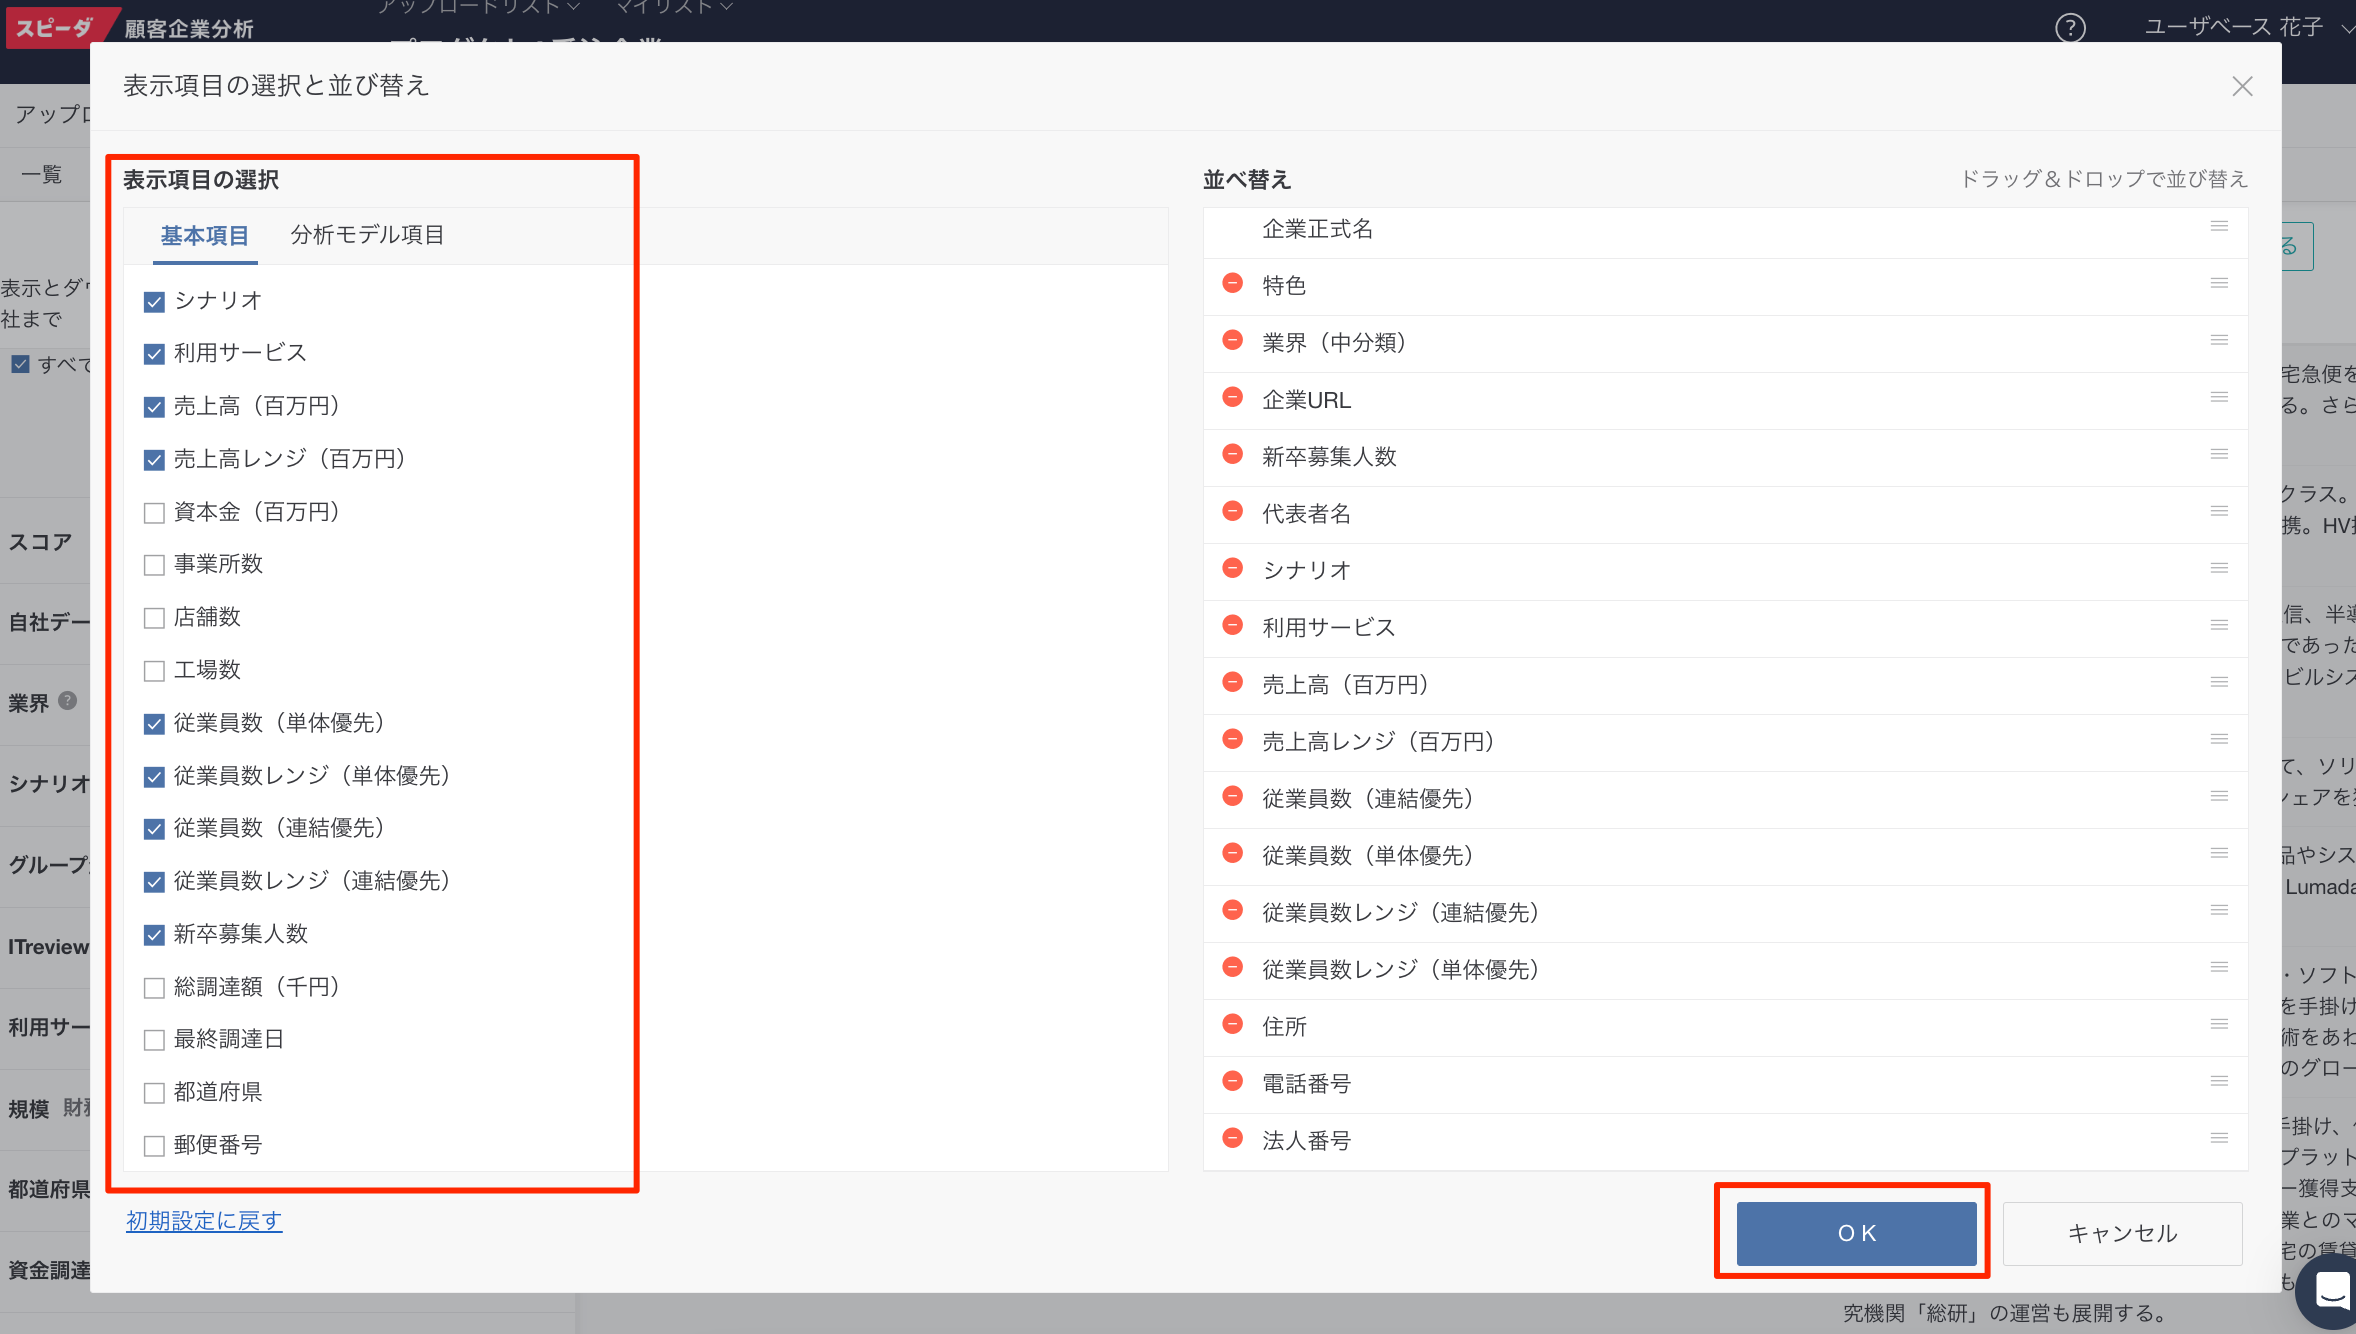Switch to the 分析モデル項目 tab

tap(366, 234)
